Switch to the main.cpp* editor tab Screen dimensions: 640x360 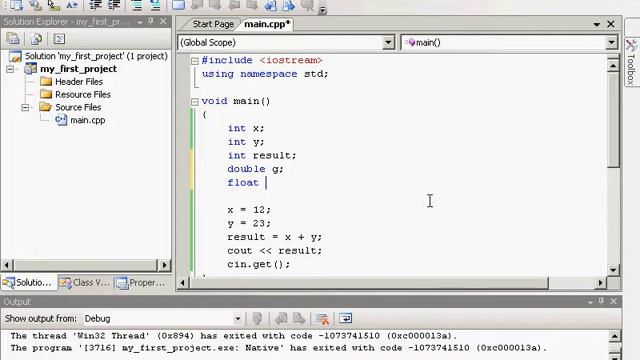267,24
